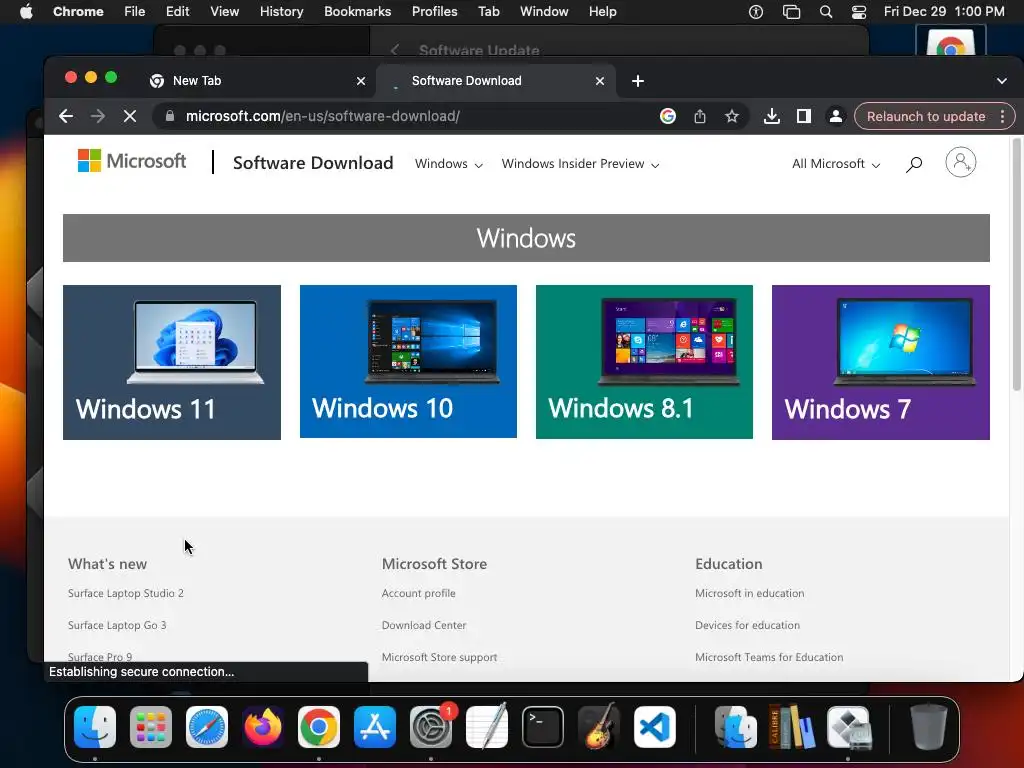Click the Software Download heading link
The width and height of the screenshot is (1024, 768).
[x=313, y=163]
